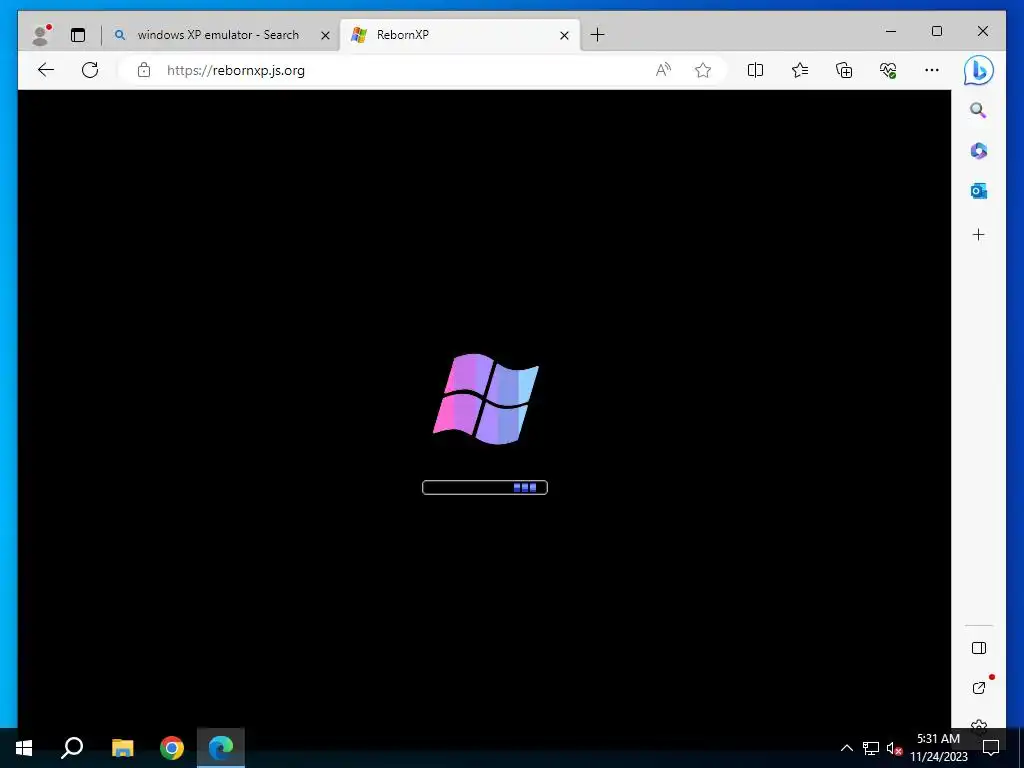Open network status tray icon
Screen dimensions: 1024x768
pos(871,748)
